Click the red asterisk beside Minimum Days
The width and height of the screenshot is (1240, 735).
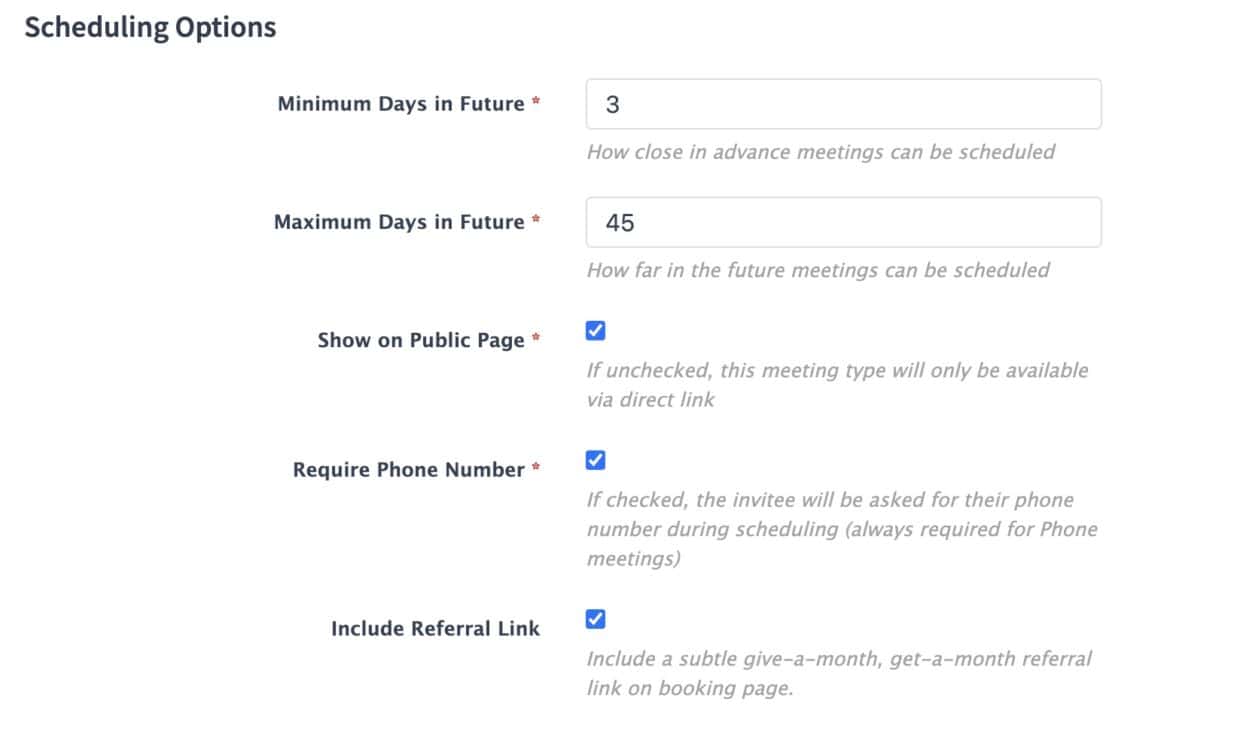(536, 103)
